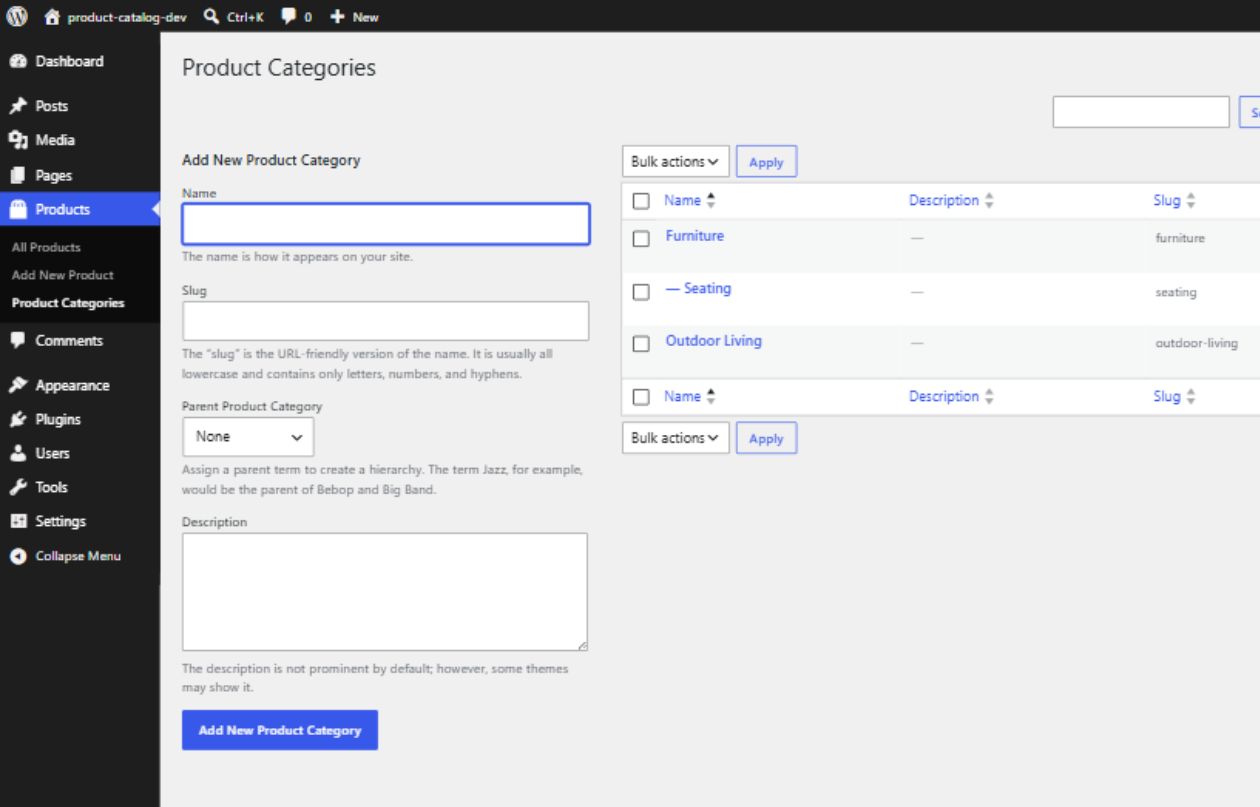This screenshot has height=807, width=1260.
Task: Focus the Slug input field
Action: [x=386, y=321]
